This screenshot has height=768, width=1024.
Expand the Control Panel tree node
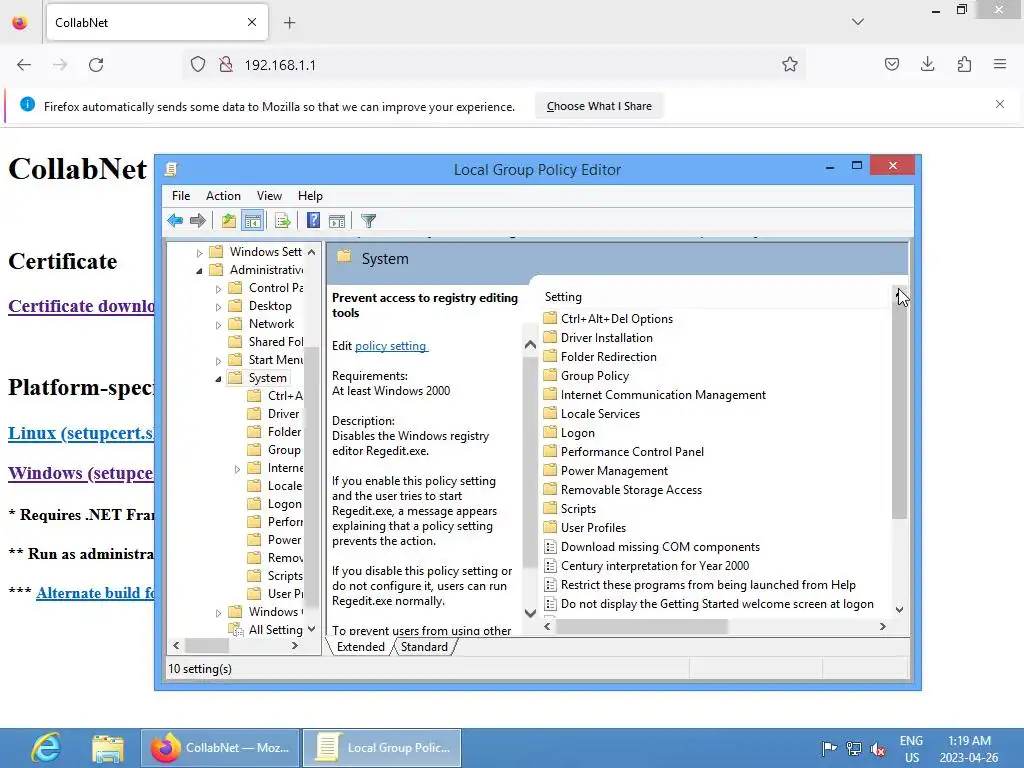pyautogui.click(x=219, y=289)
